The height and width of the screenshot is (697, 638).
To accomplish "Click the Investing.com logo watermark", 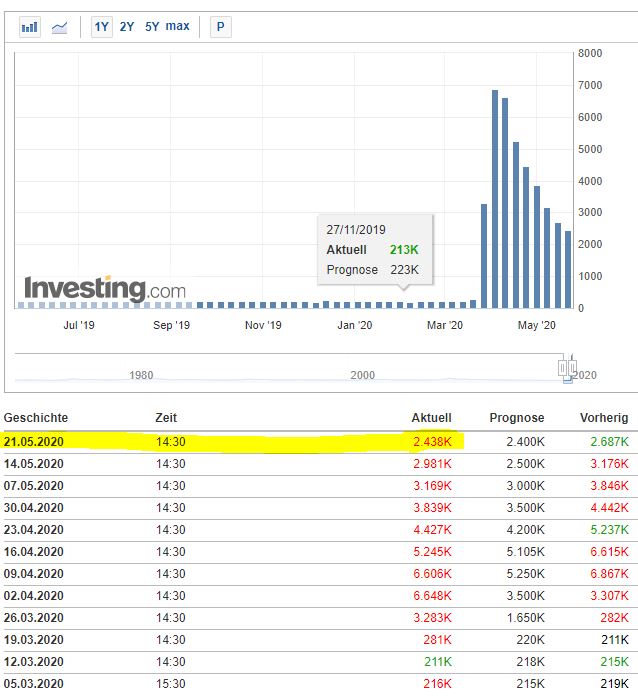I will [105, 289].
